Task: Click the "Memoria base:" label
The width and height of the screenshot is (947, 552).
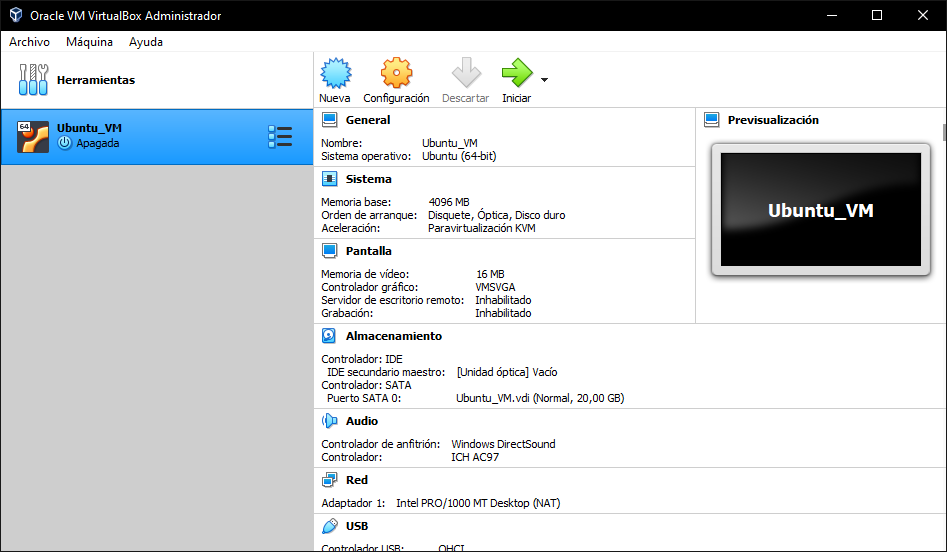Action: (x=356, y=202)
